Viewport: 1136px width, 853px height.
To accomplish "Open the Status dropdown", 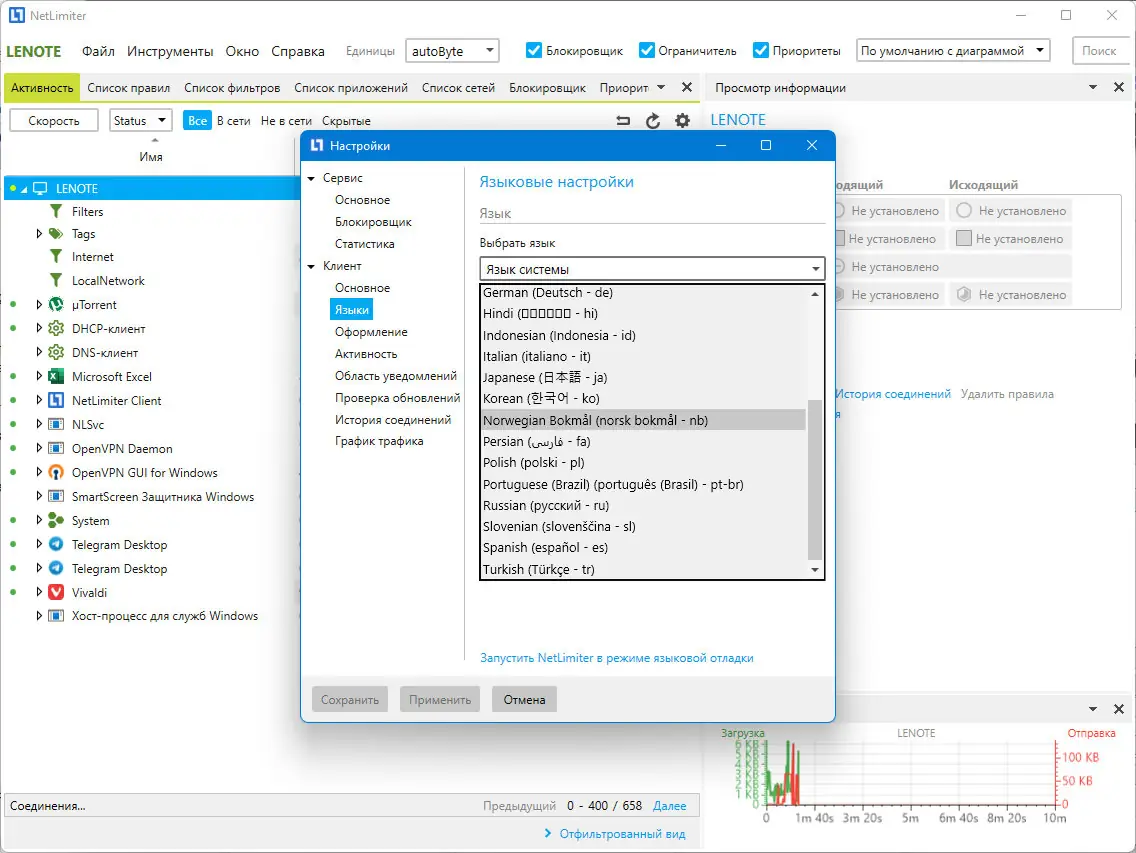I will 141,120.
